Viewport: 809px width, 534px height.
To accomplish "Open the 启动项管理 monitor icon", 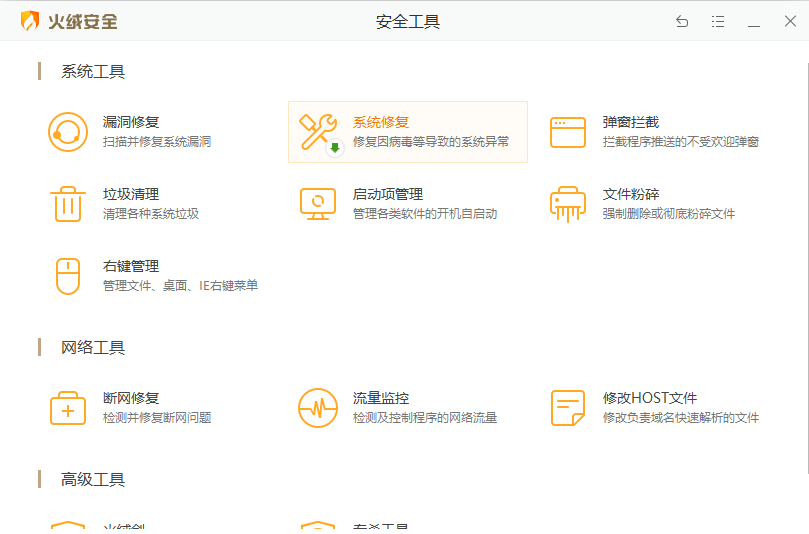I will point(318,204).
